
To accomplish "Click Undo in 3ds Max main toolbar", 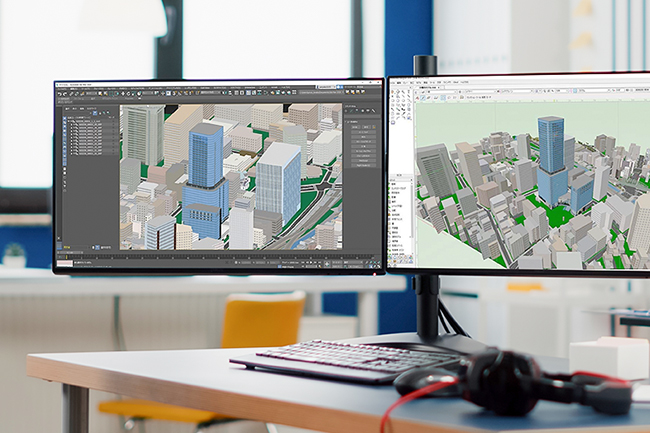I will click(60, 94).
